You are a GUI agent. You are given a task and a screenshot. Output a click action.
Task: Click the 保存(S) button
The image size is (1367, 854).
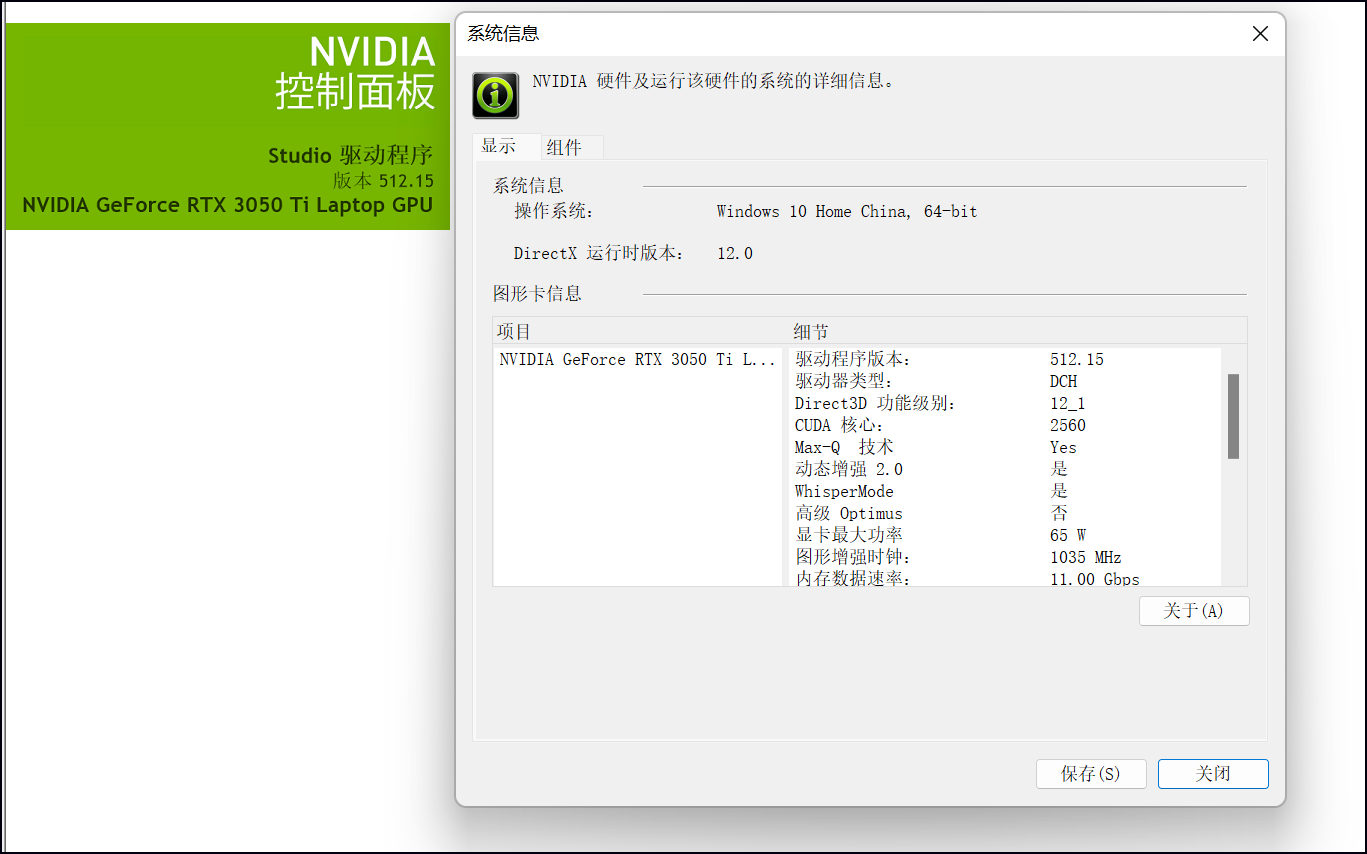point(1091,774)
